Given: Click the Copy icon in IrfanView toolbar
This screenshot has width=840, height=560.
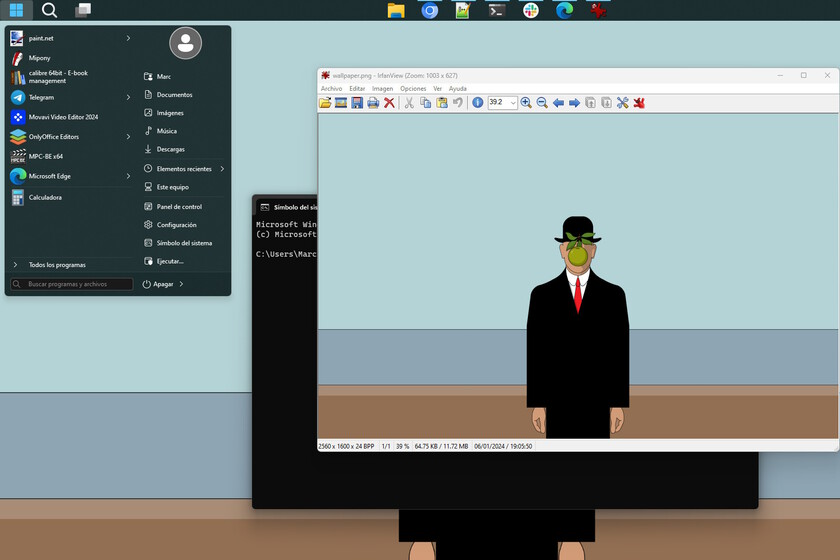Looking at the screenshot, I should (x=425, y=103).
